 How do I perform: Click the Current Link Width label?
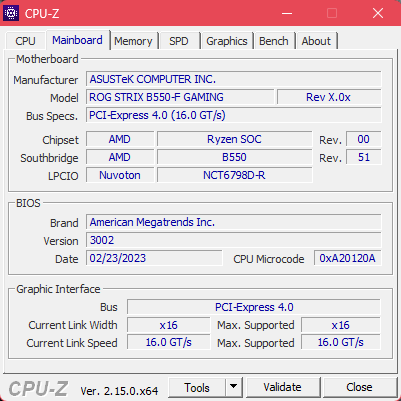pos(73,325)
